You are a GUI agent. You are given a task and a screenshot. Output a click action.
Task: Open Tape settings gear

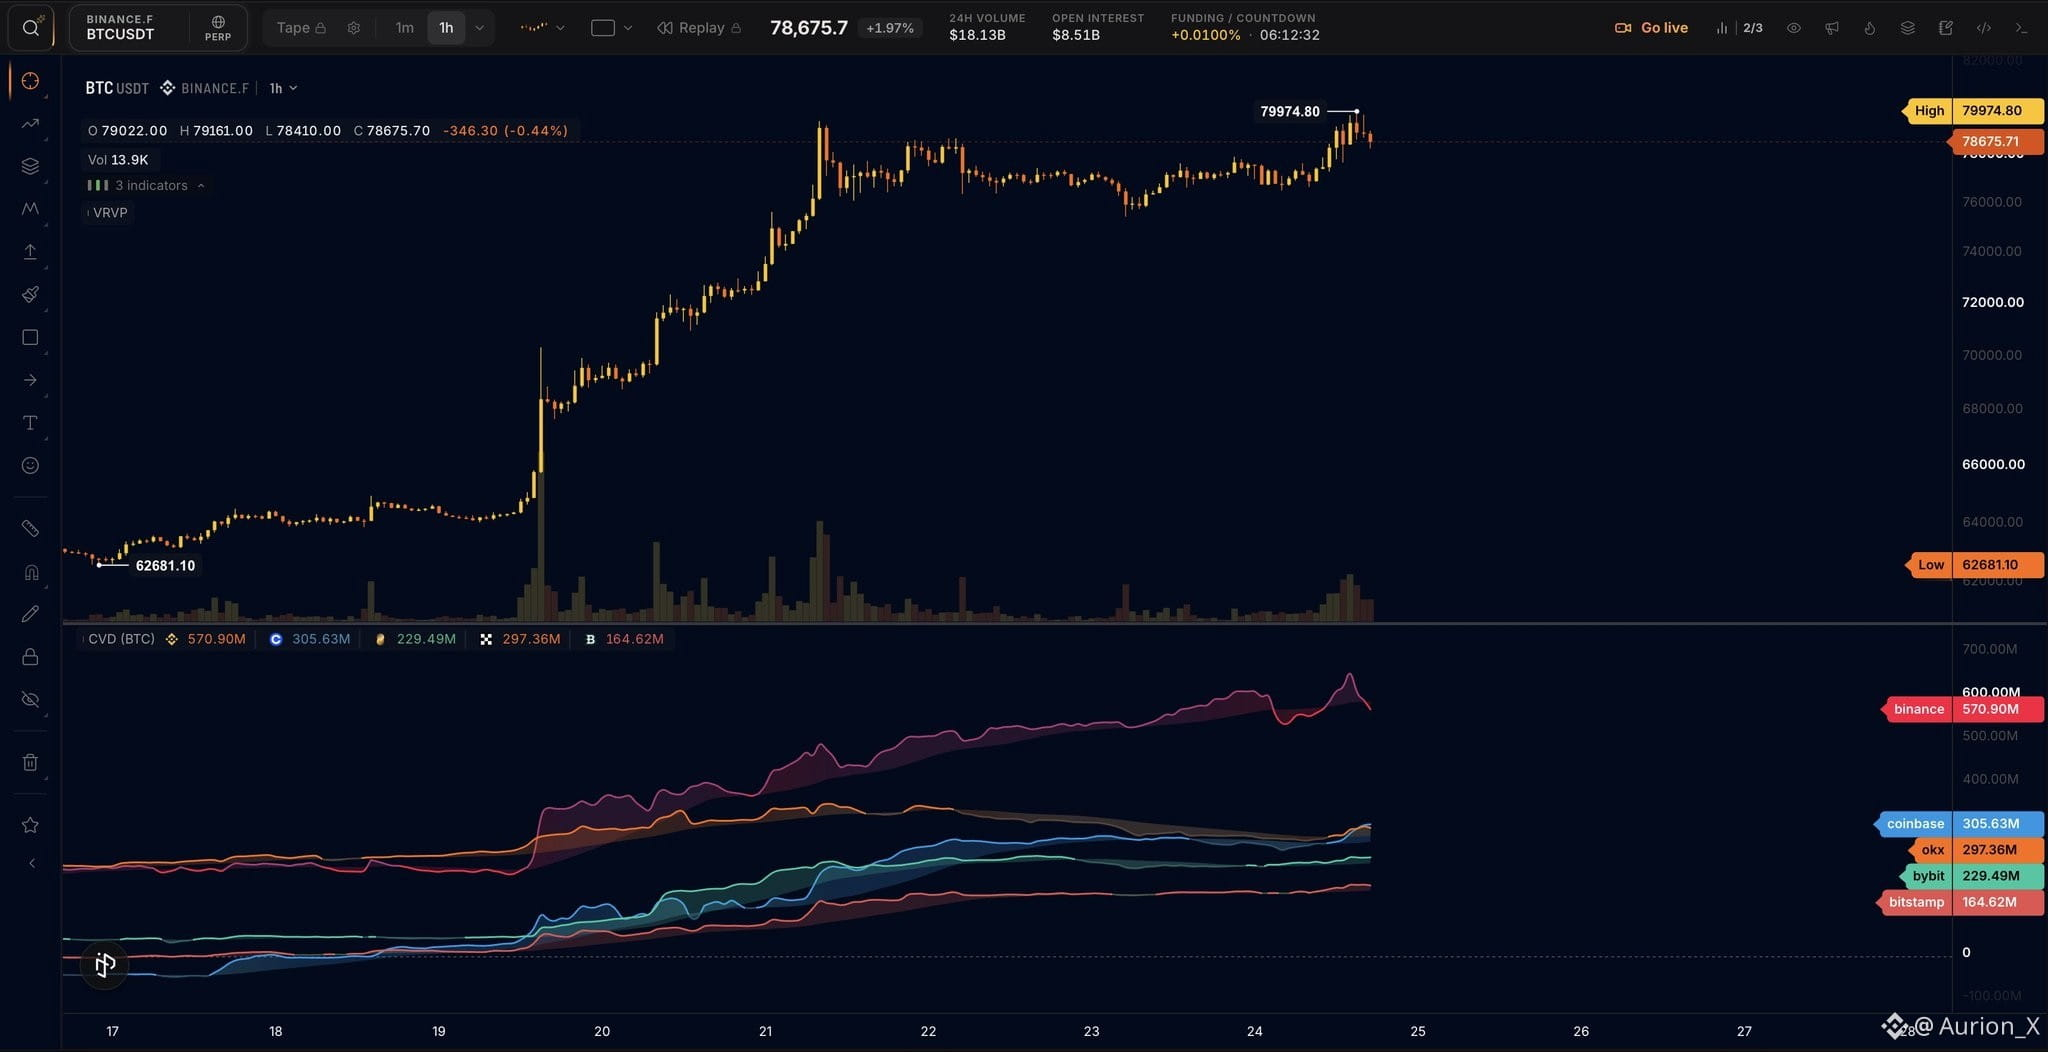[x=354, y=28]
